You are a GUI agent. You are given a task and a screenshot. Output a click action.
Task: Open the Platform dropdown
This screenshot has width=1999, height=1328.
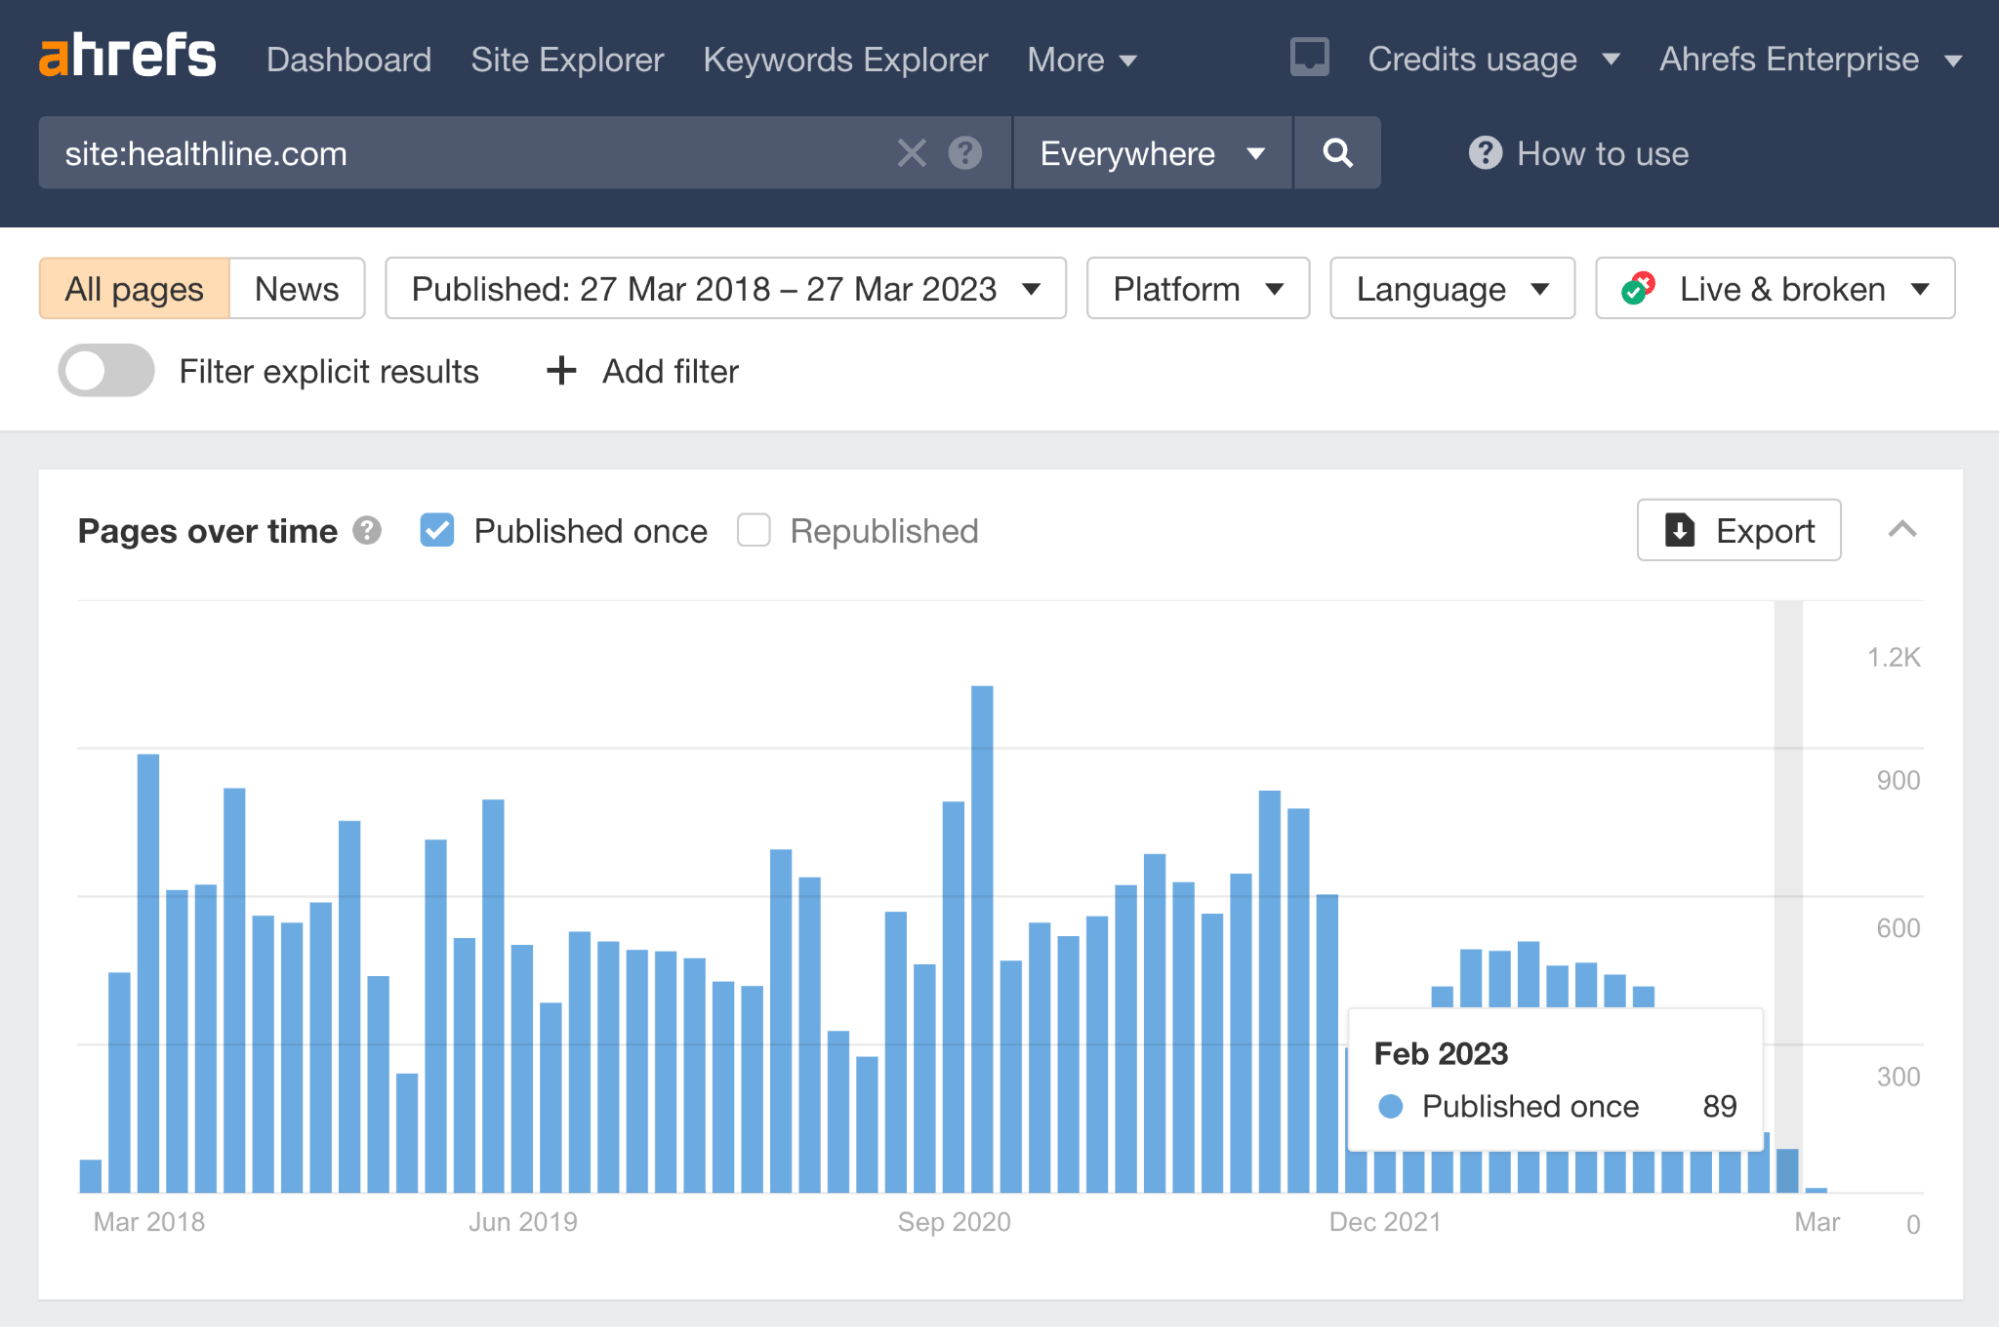pyautogui.click(x=1197, y=288)
